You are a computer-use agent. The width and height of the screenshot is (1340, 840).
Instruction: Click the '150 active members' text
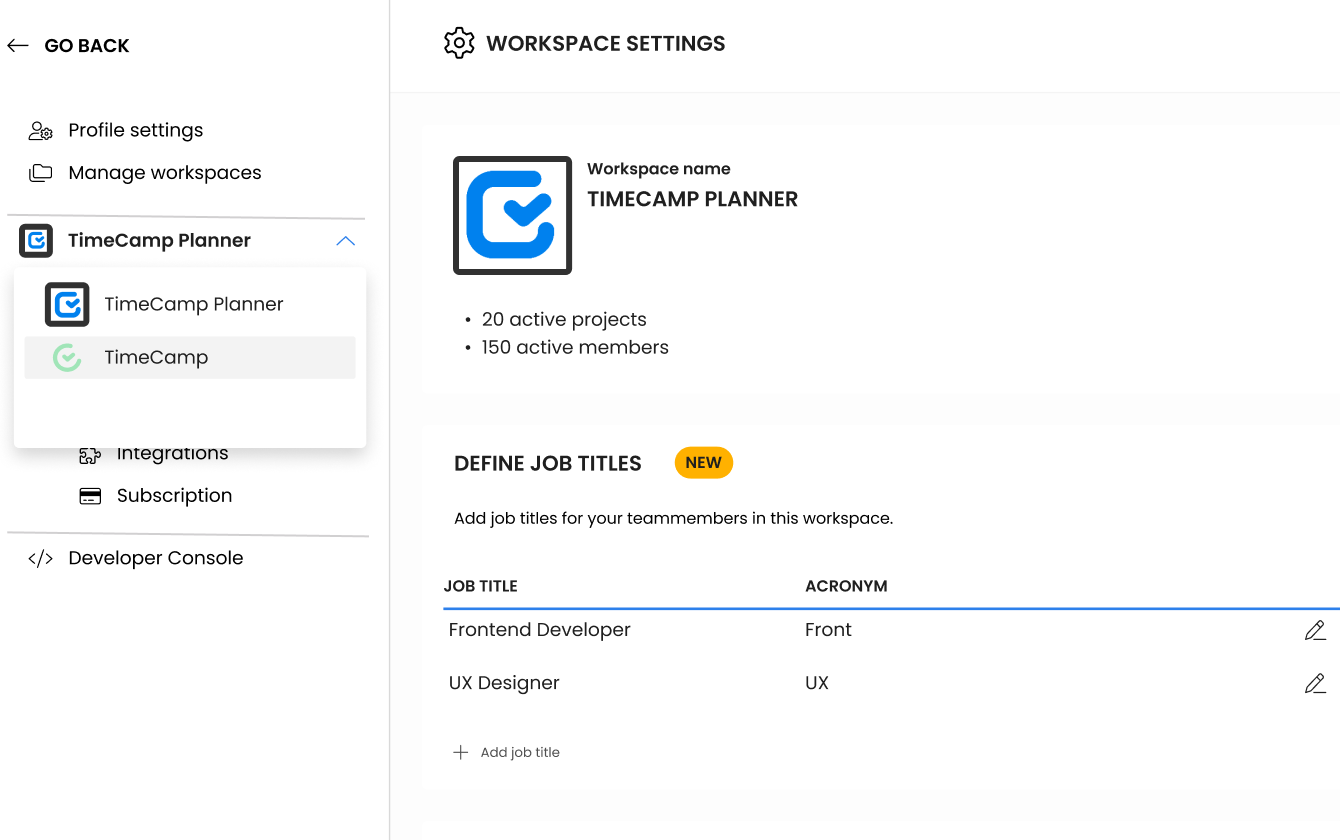pyautogui.click(x=575, y=348)
